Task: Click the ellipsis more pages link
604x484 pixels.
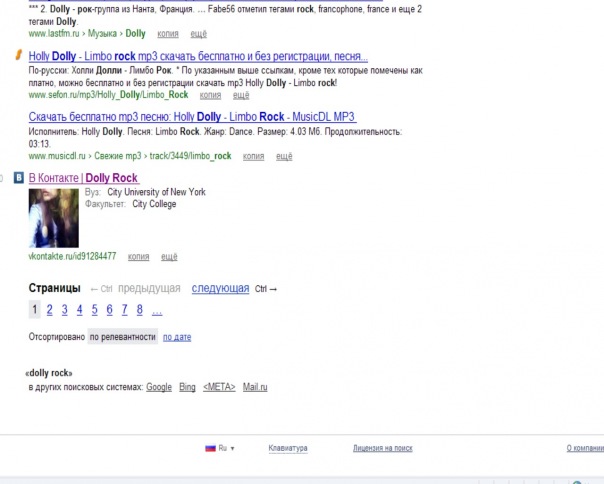Action: coord(157,311)
